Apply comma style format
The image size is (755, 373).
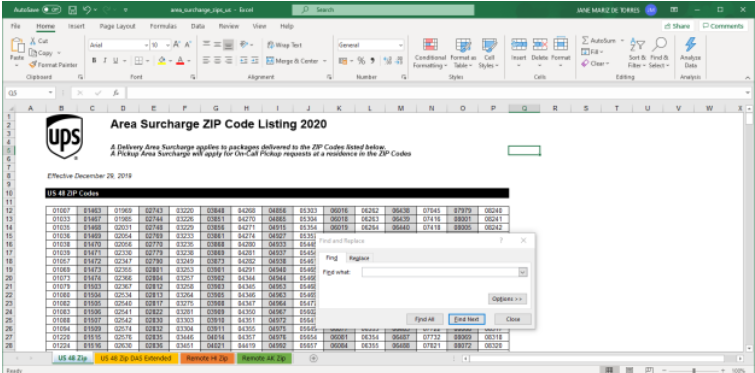click(x=372, y=61)
